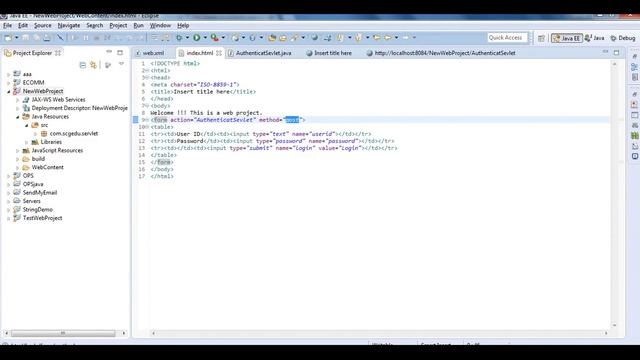Open the Debug configurations dropdown arrow
Viewport: 640px width, 360px height.
(x=187, y=38)
